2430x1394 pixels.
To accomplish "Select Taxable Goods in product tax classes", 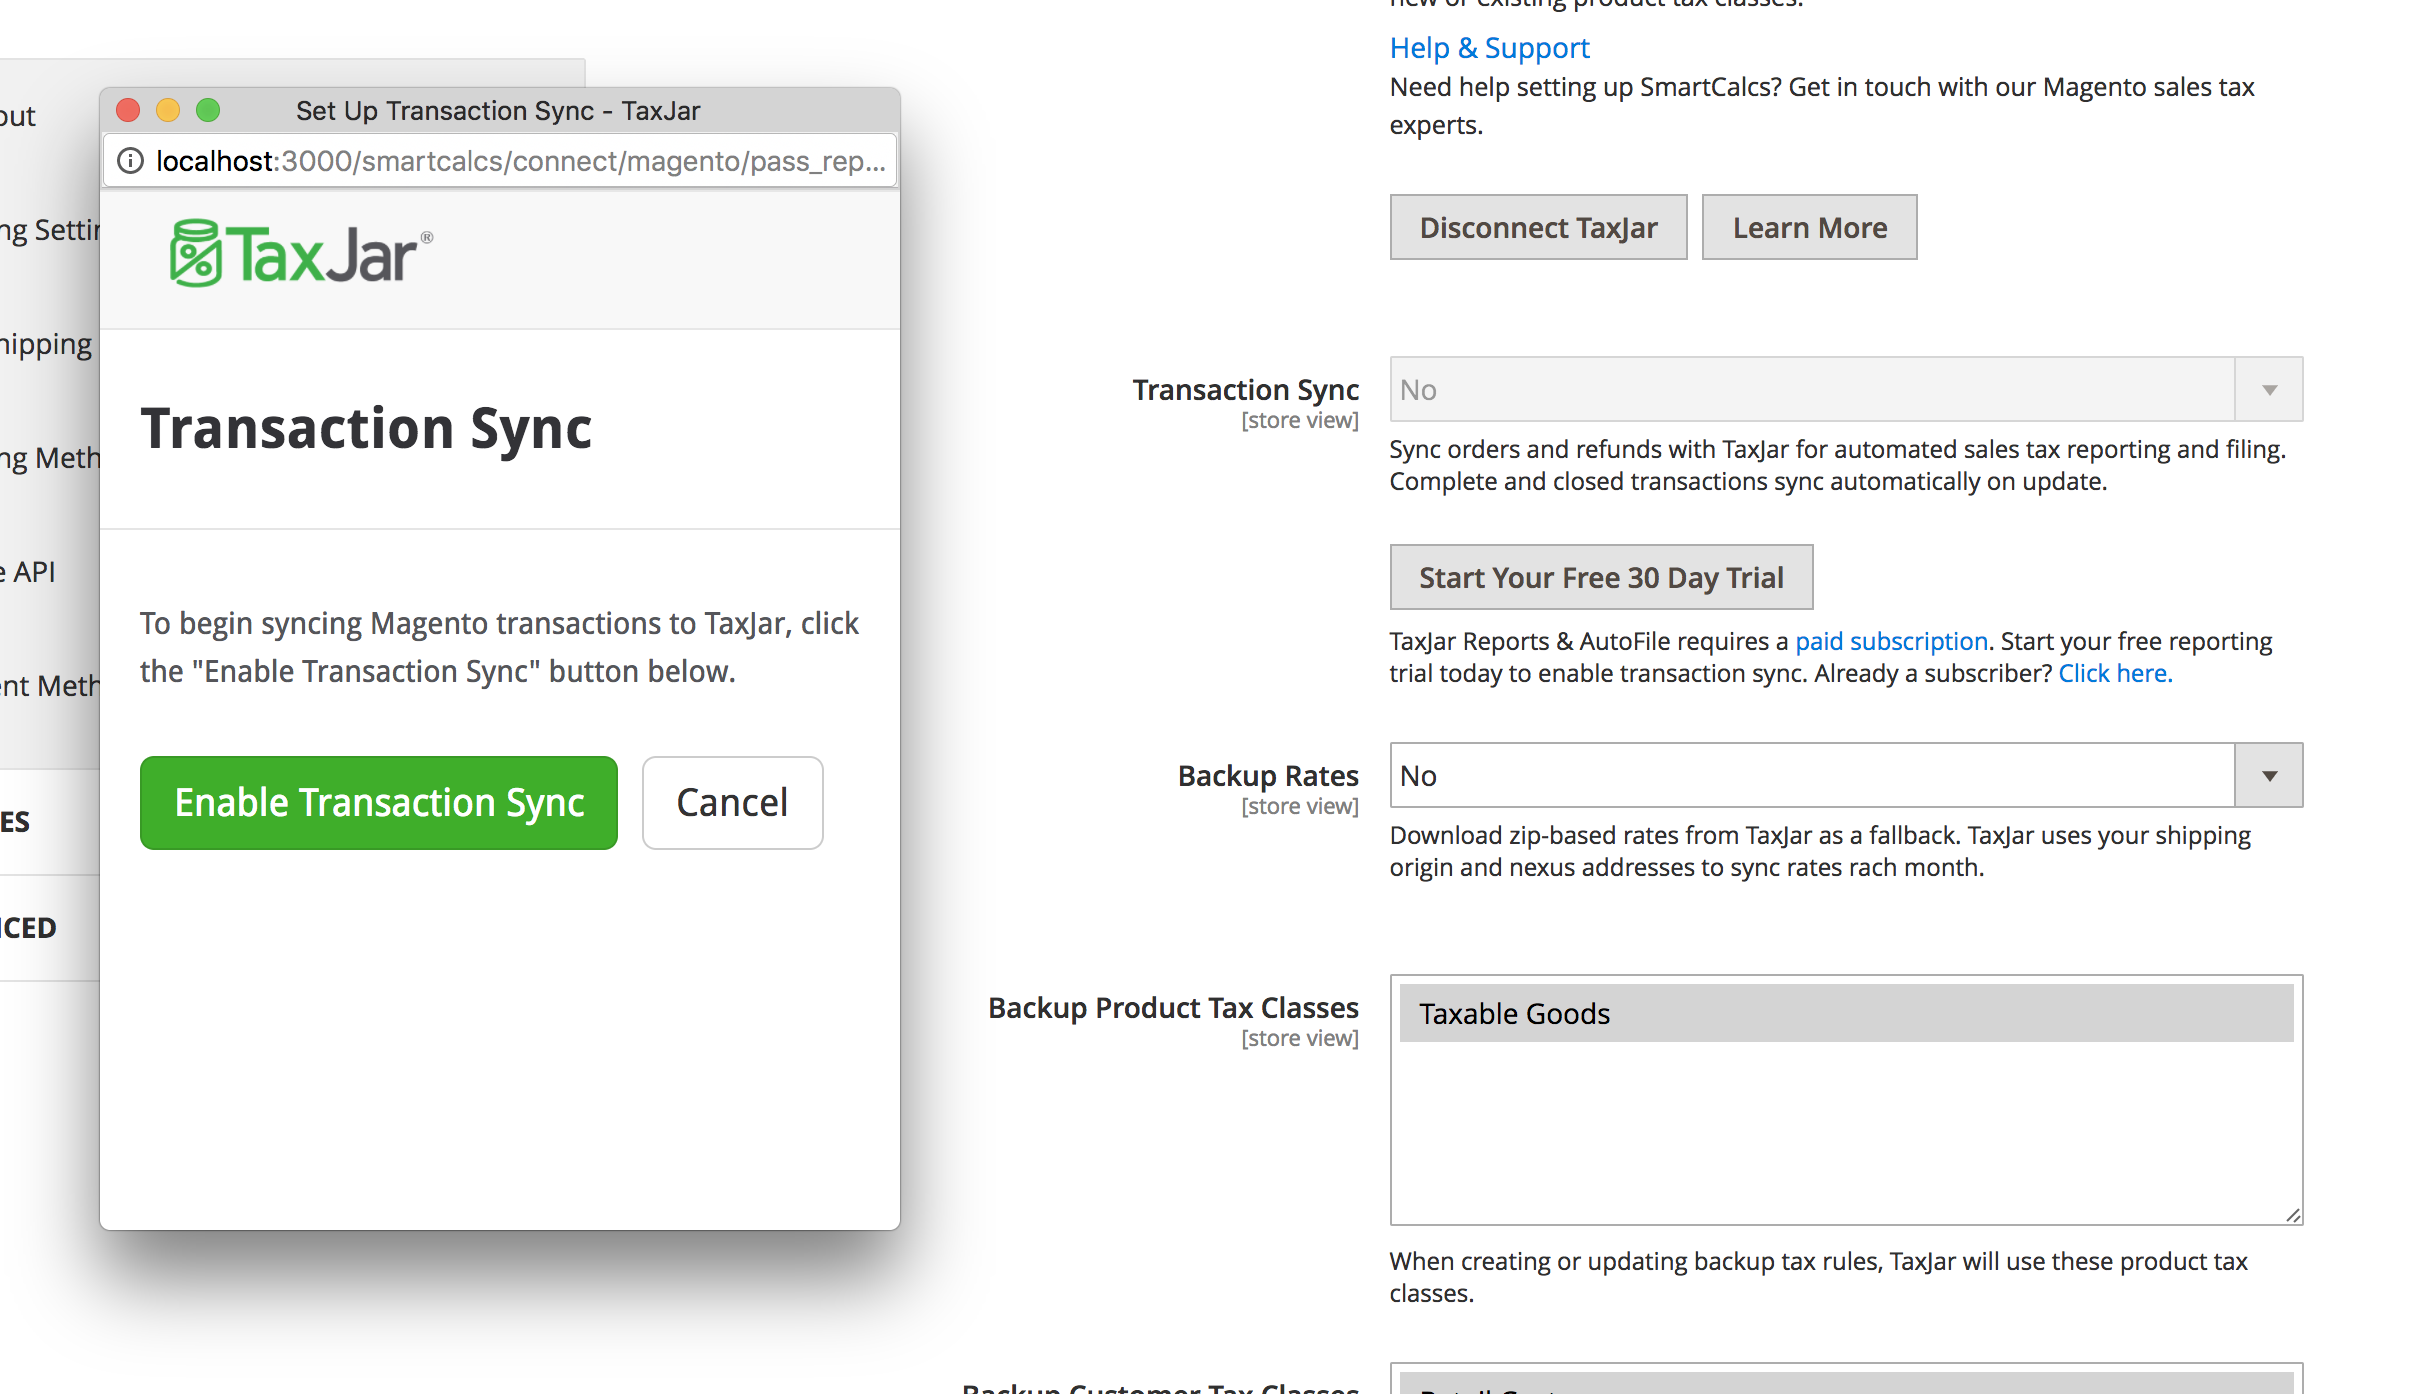I will click(1846, 1013).
